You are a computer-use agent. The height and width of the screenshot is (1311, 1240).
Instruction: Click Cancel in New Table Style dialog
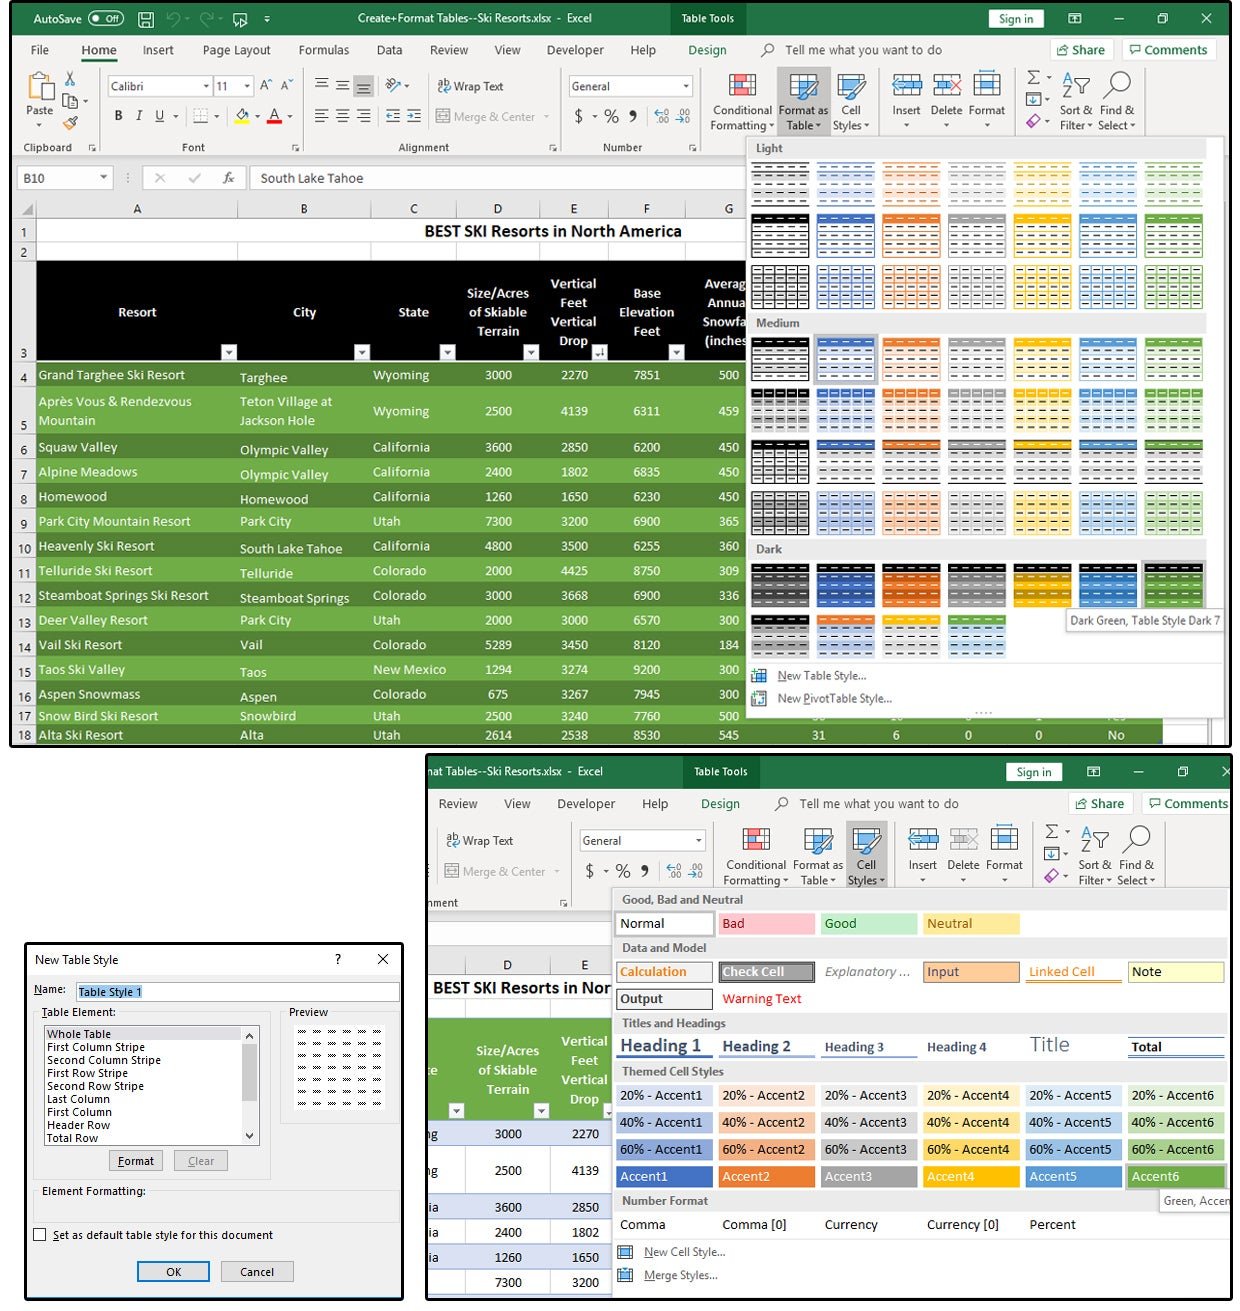[257, 1272]
